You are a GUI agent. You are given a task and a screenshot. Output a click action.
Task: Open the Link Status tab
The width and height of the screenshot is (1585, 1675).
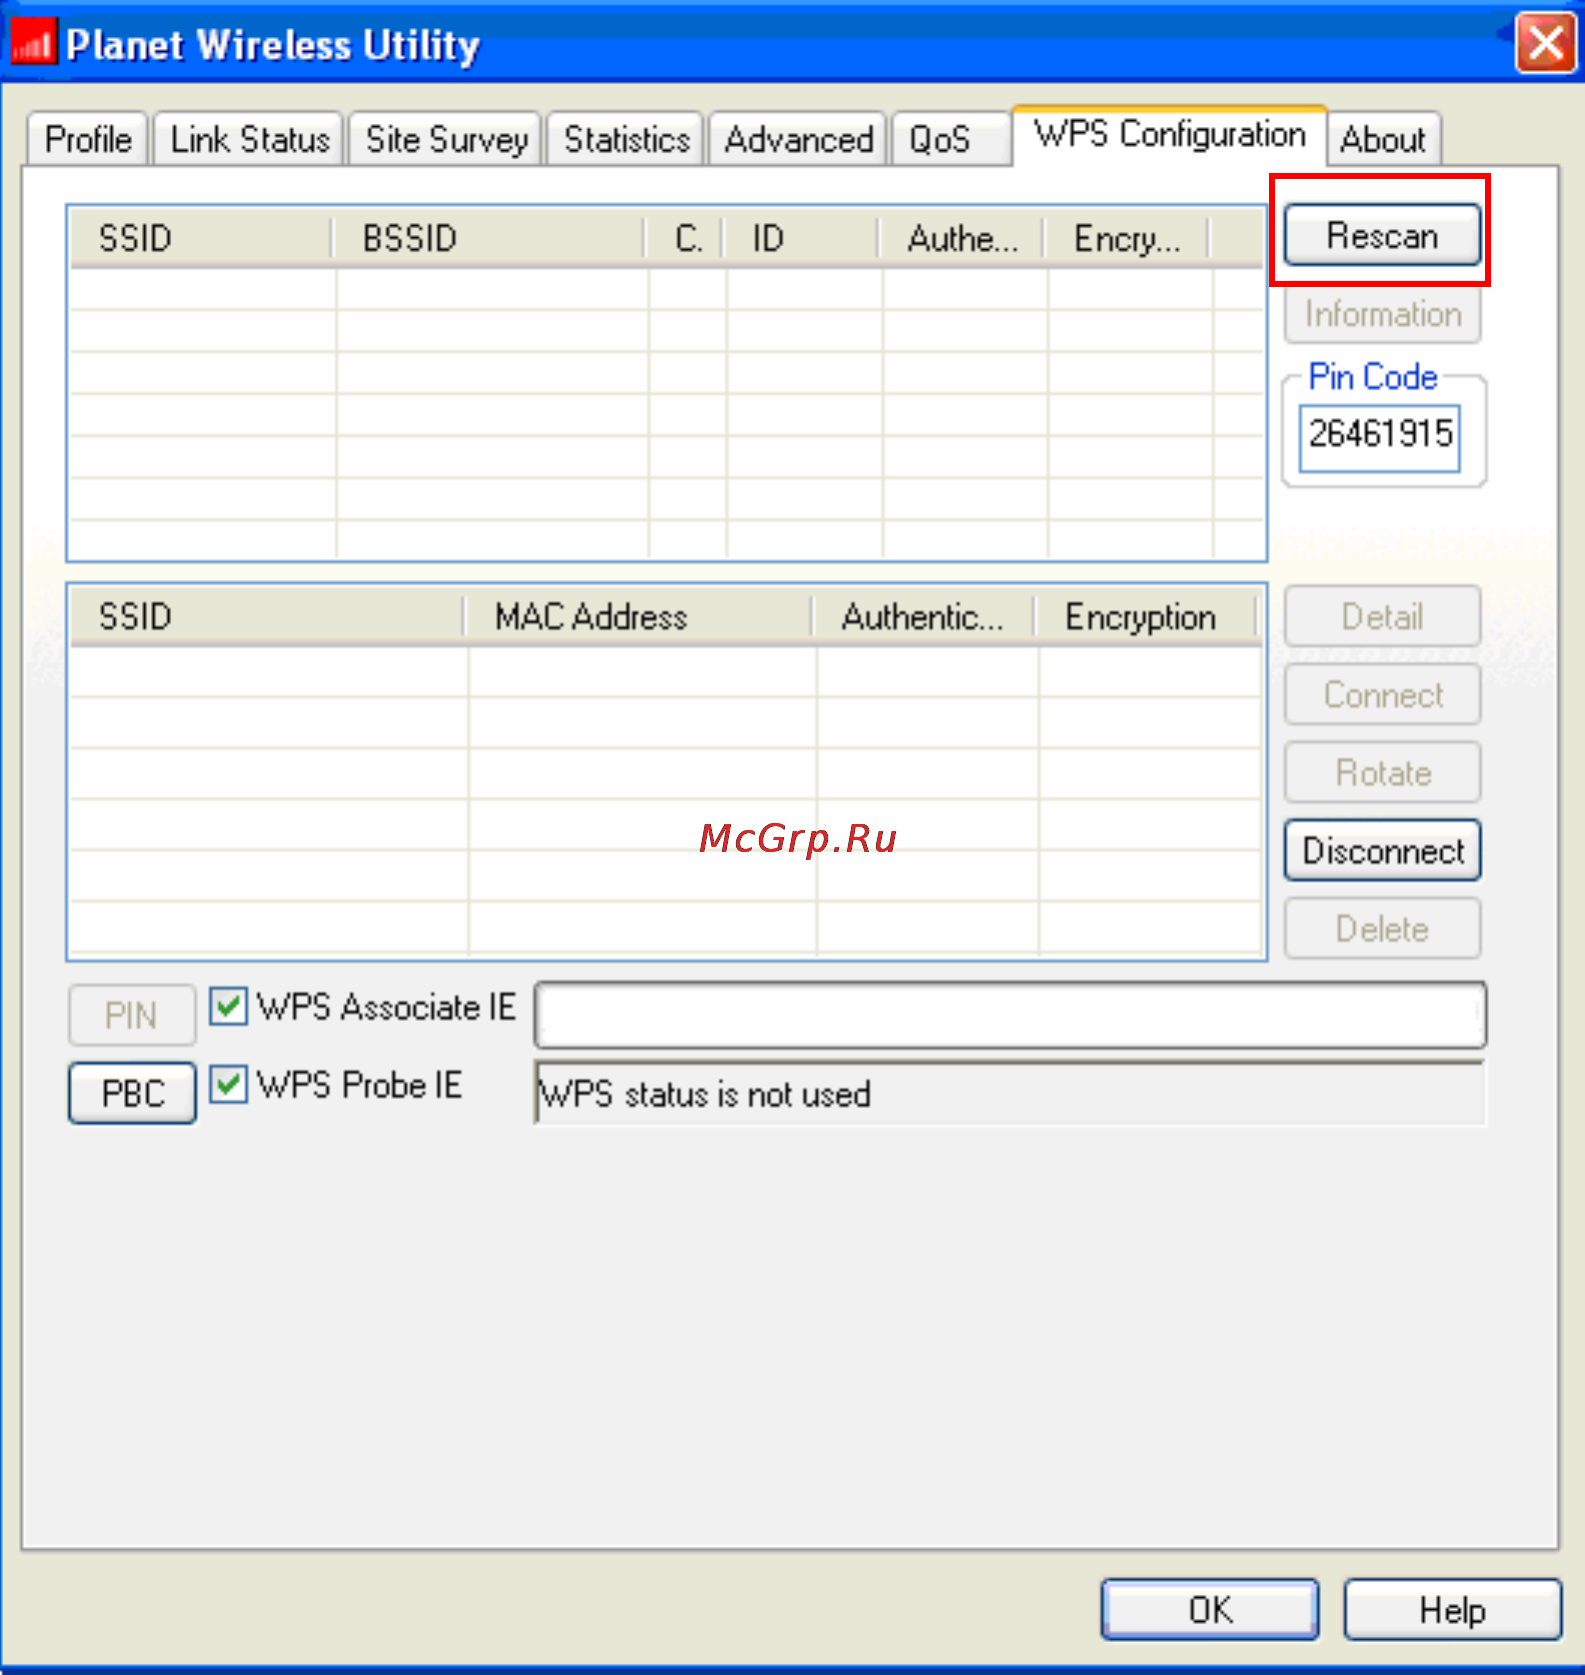tap(249, 139)
